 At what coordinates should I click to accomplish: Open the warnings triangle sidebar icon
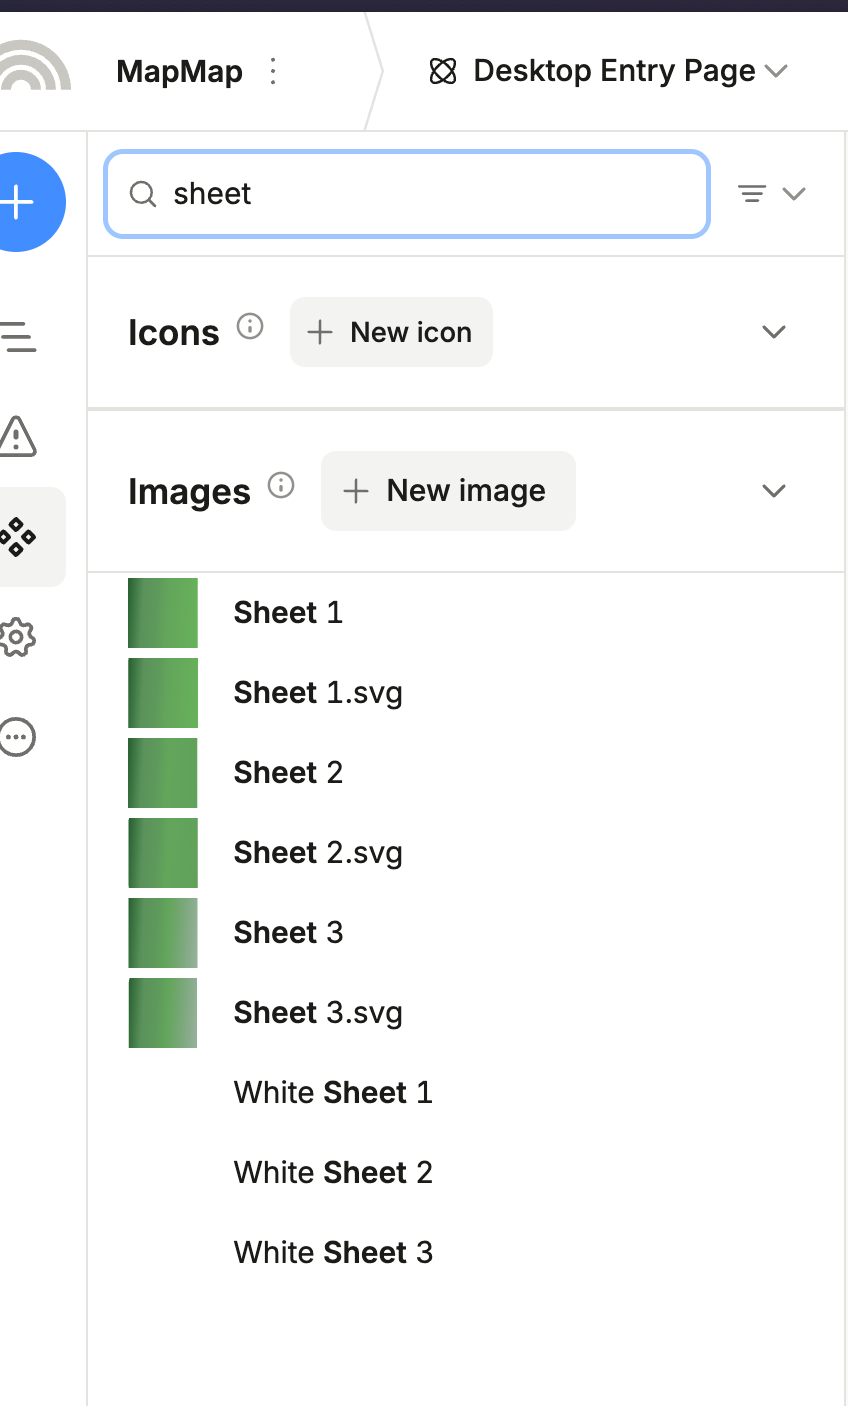tap(17, 436)
